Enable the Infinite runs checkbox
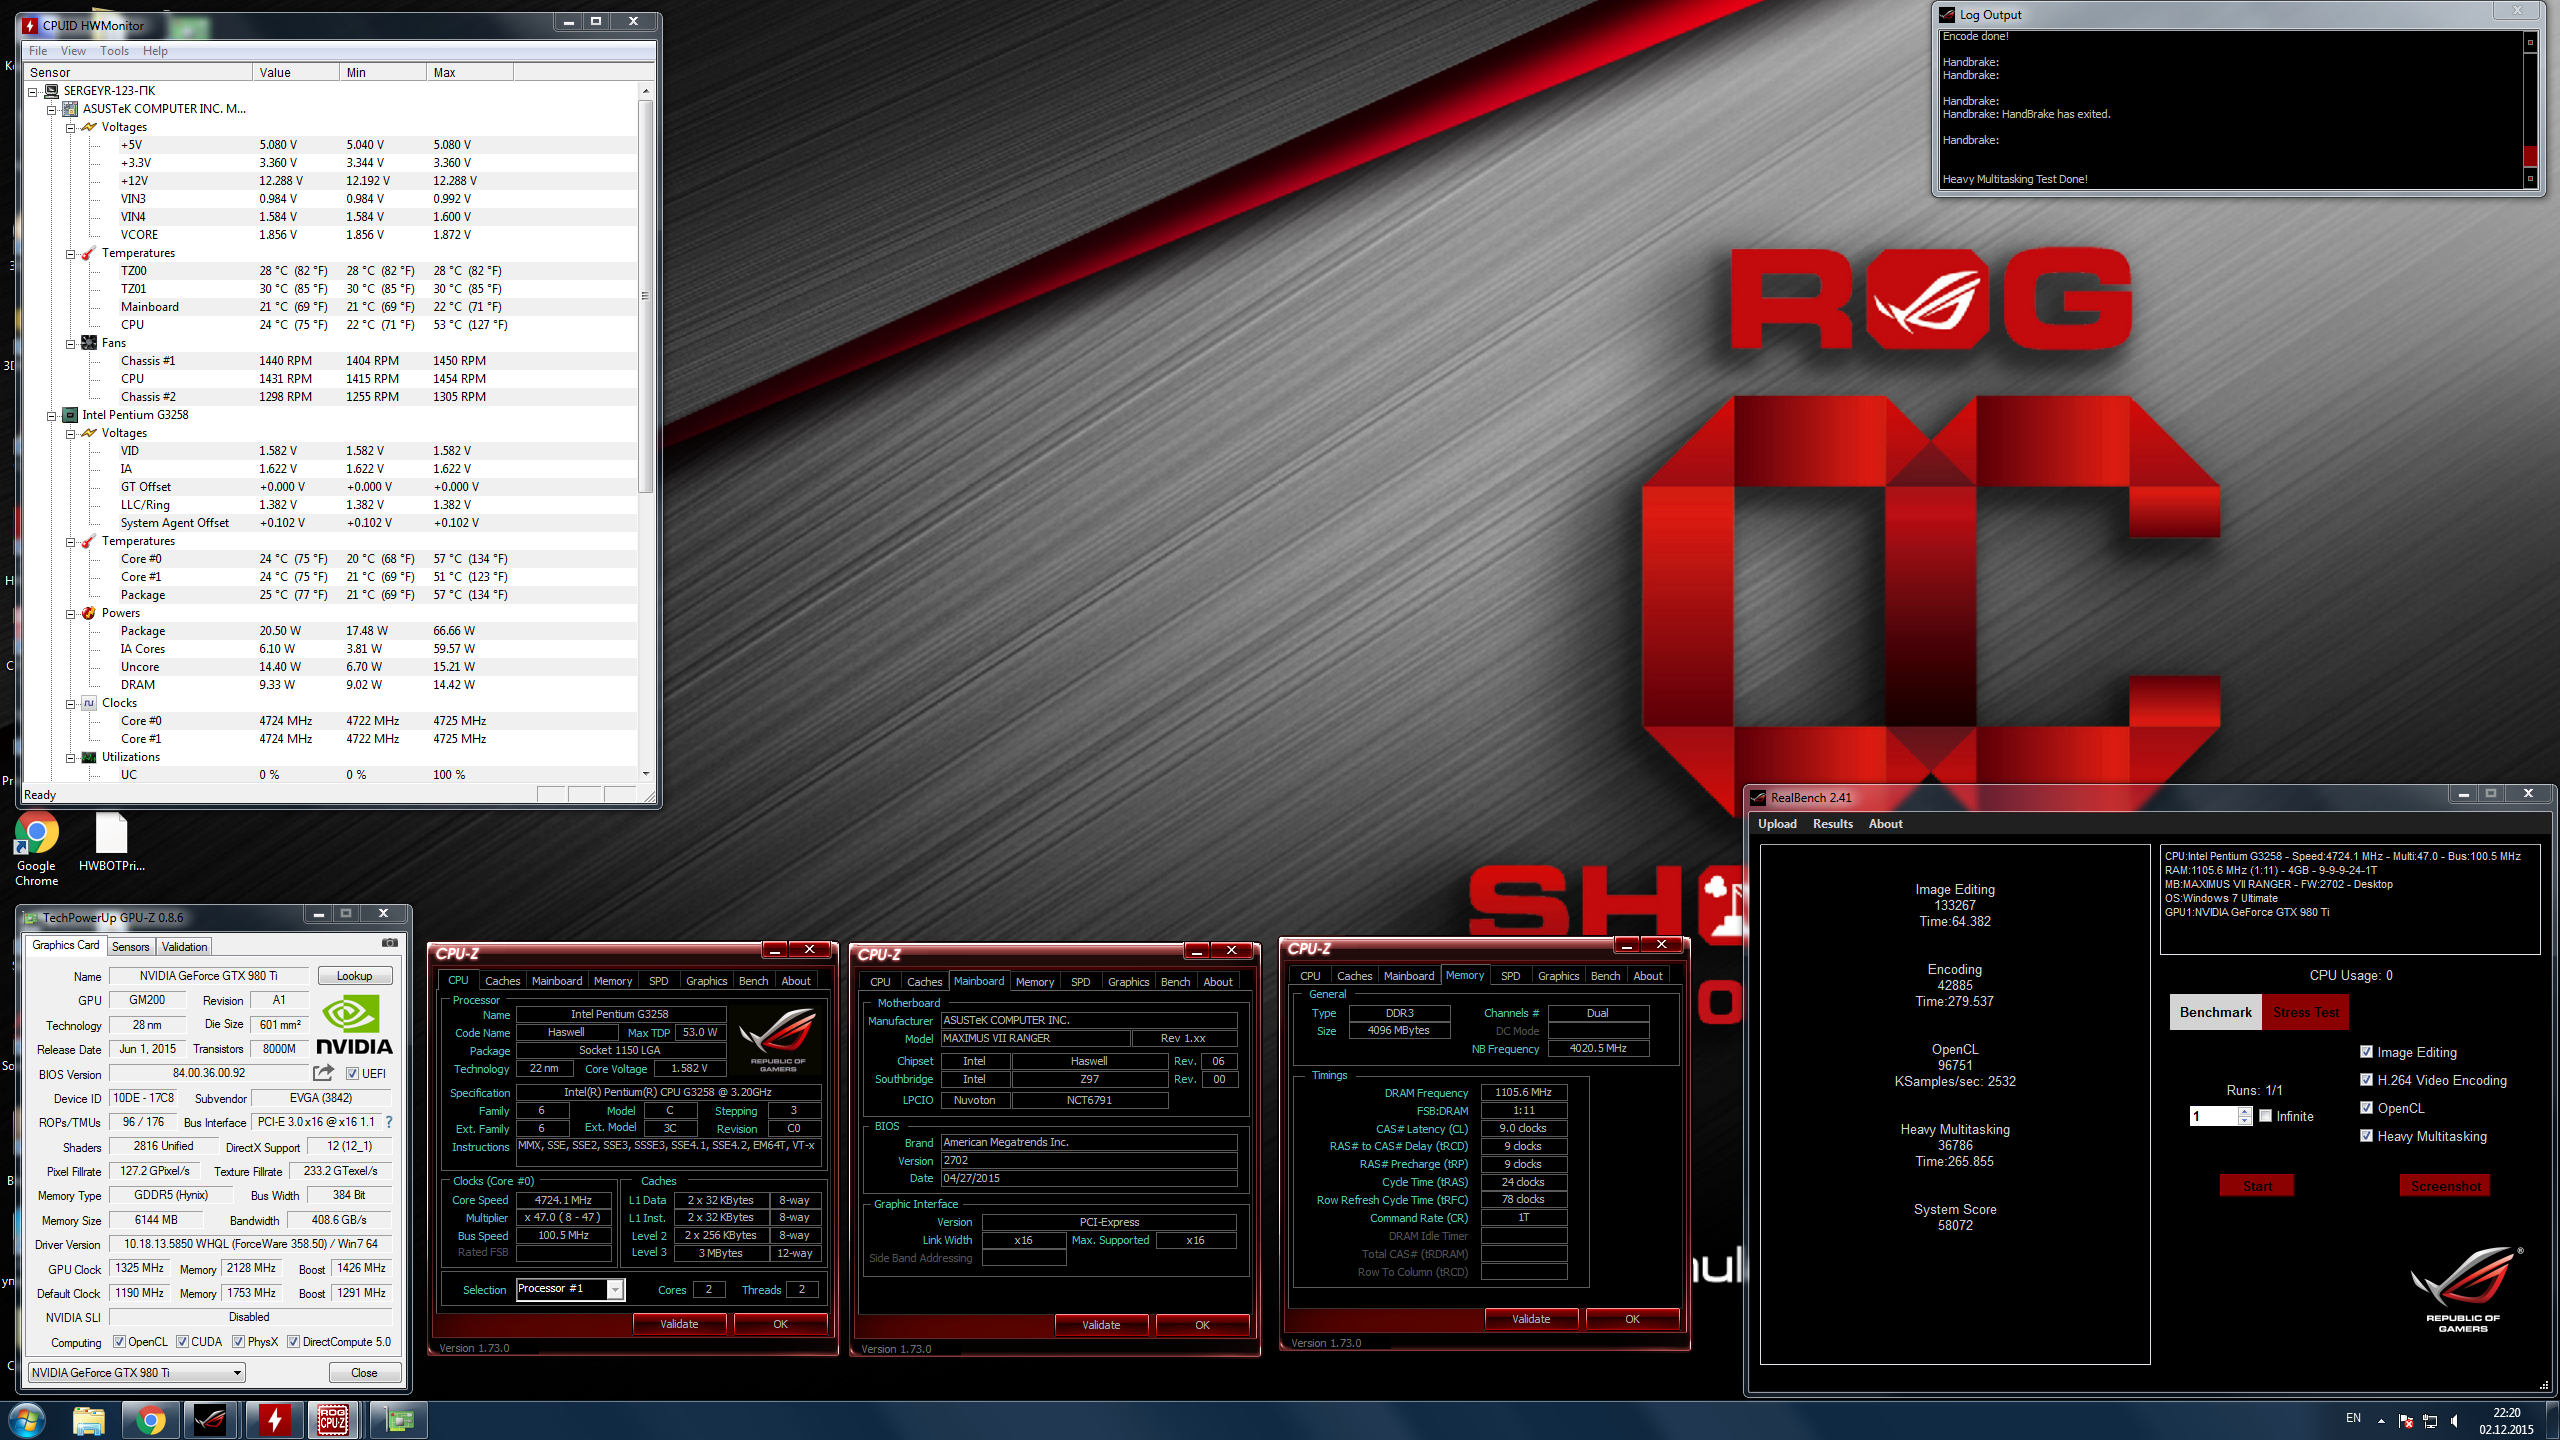2560x1440 pixels. tap(2266, 1116)
